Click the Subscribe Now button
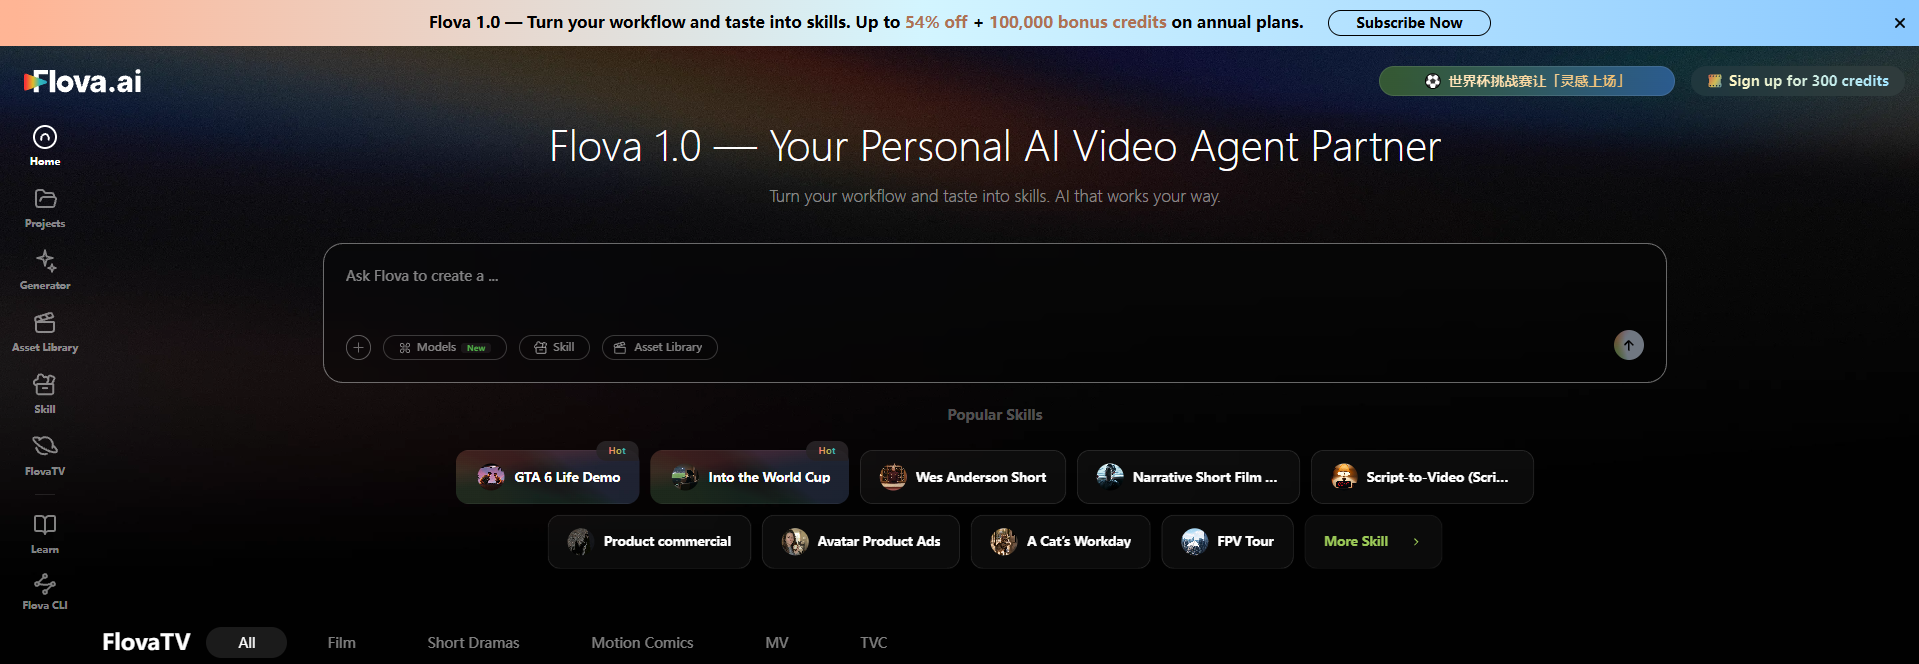The image size is (1919, 664). [x=1408, y=23]
